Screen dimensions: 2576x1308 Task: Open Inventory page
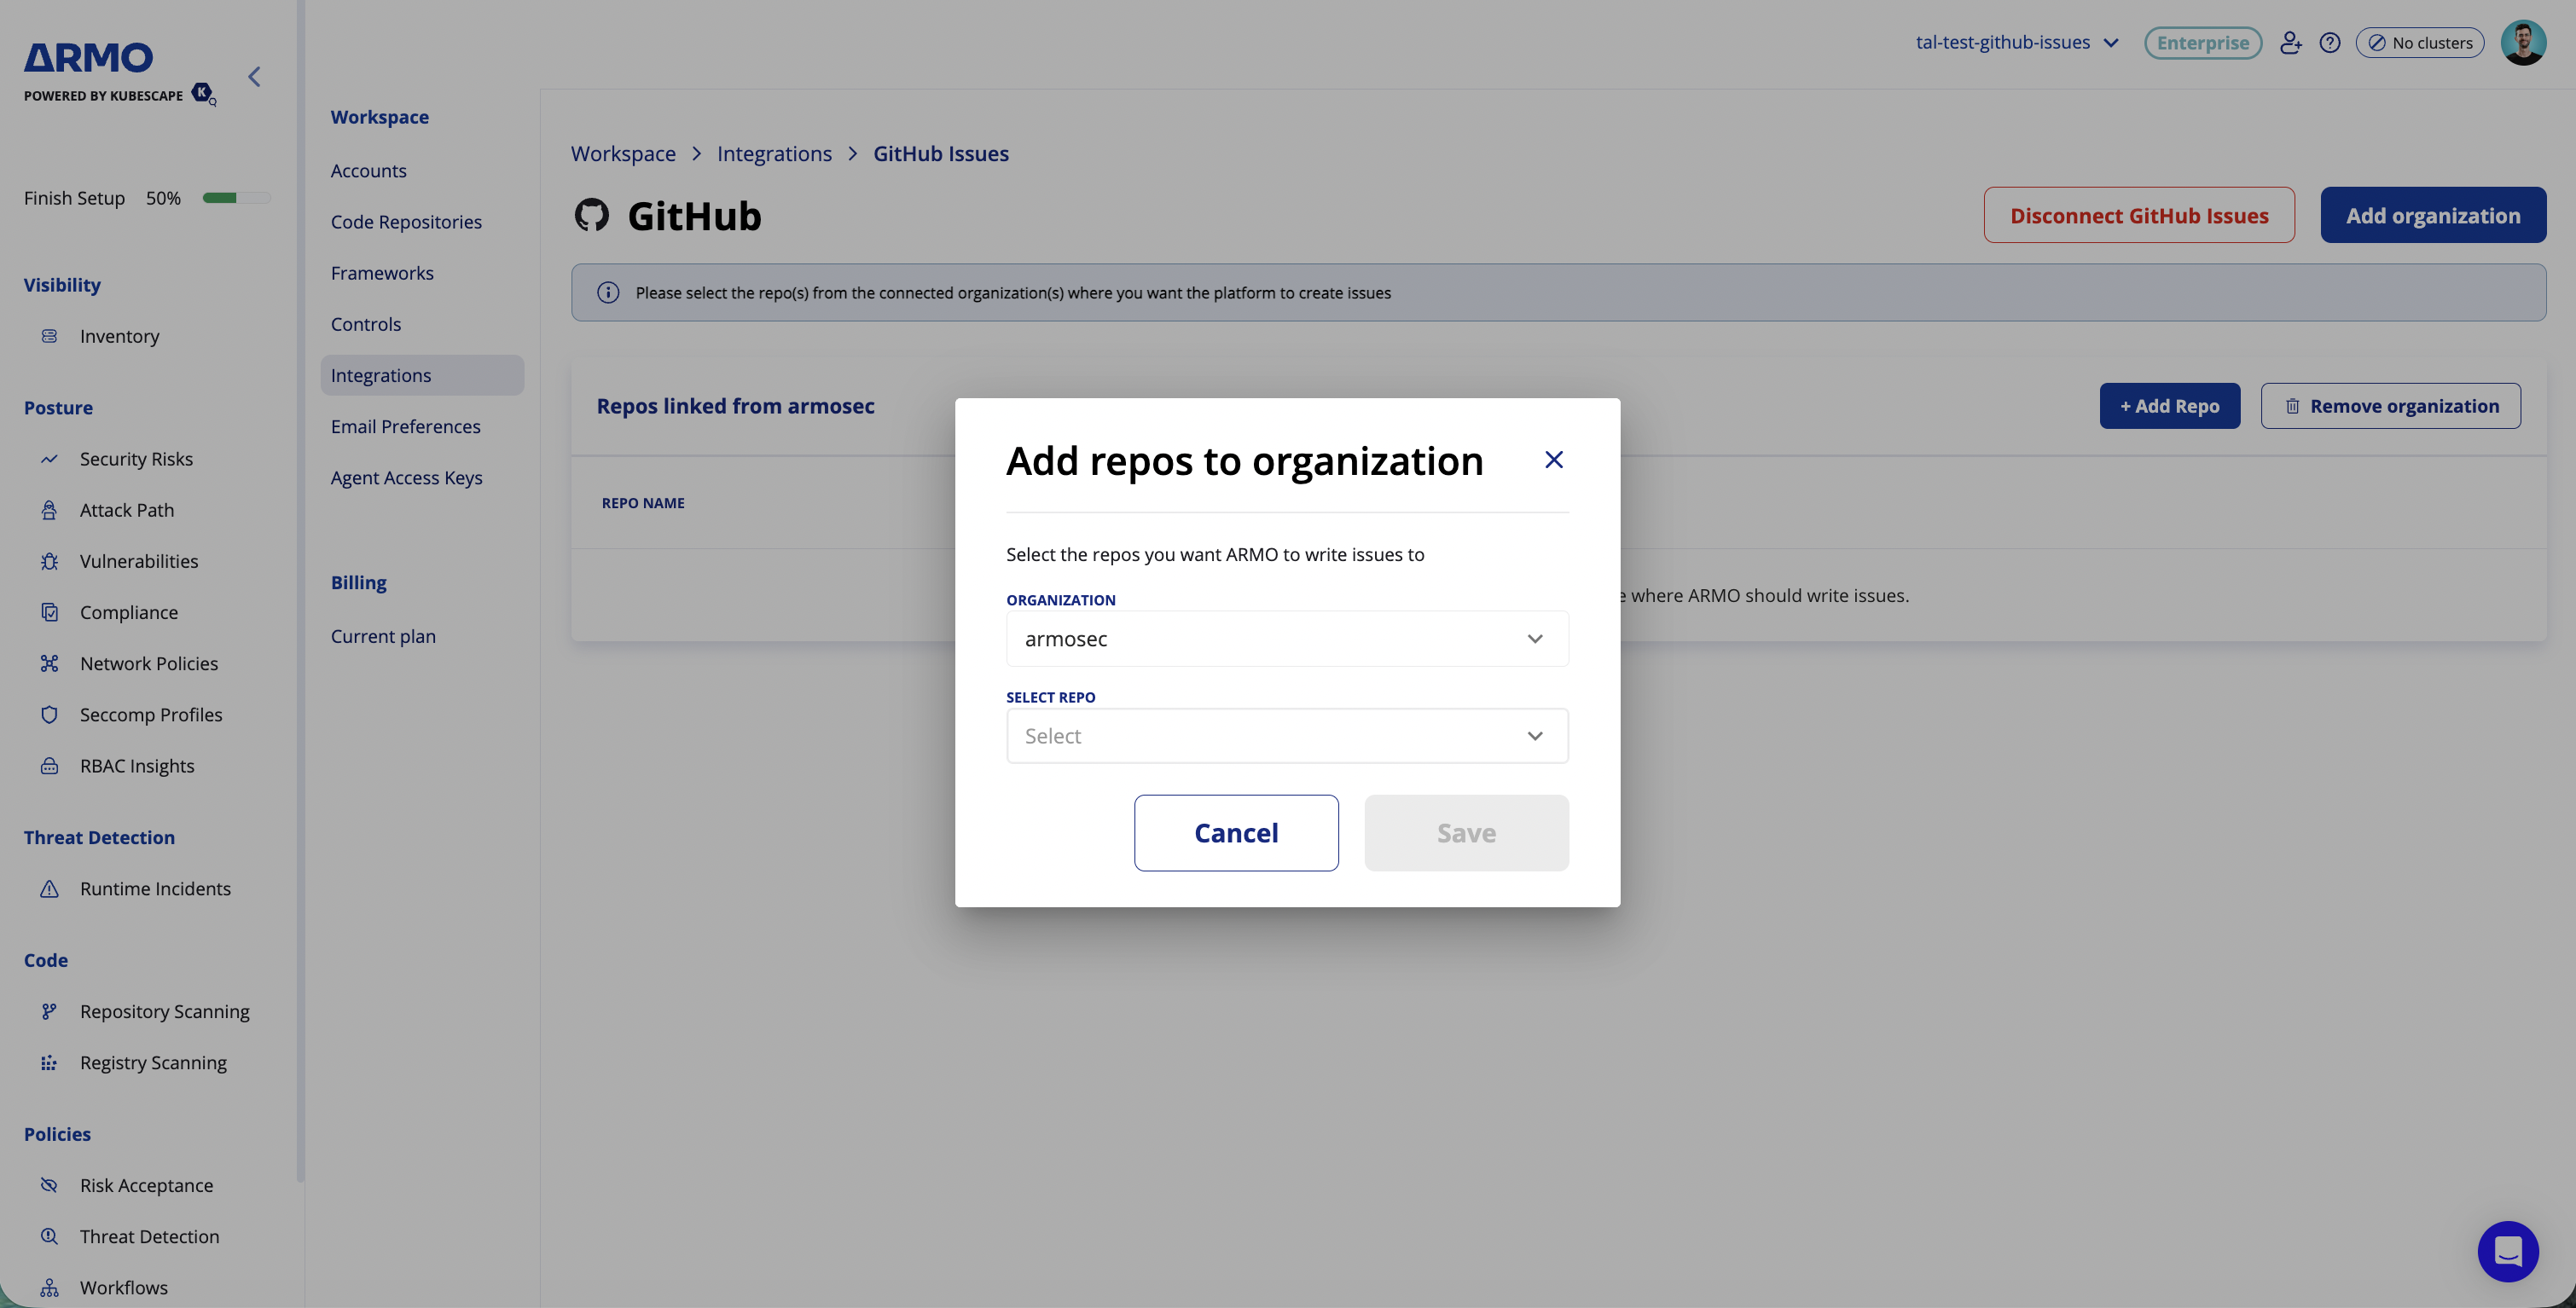[x=119, y=336]
